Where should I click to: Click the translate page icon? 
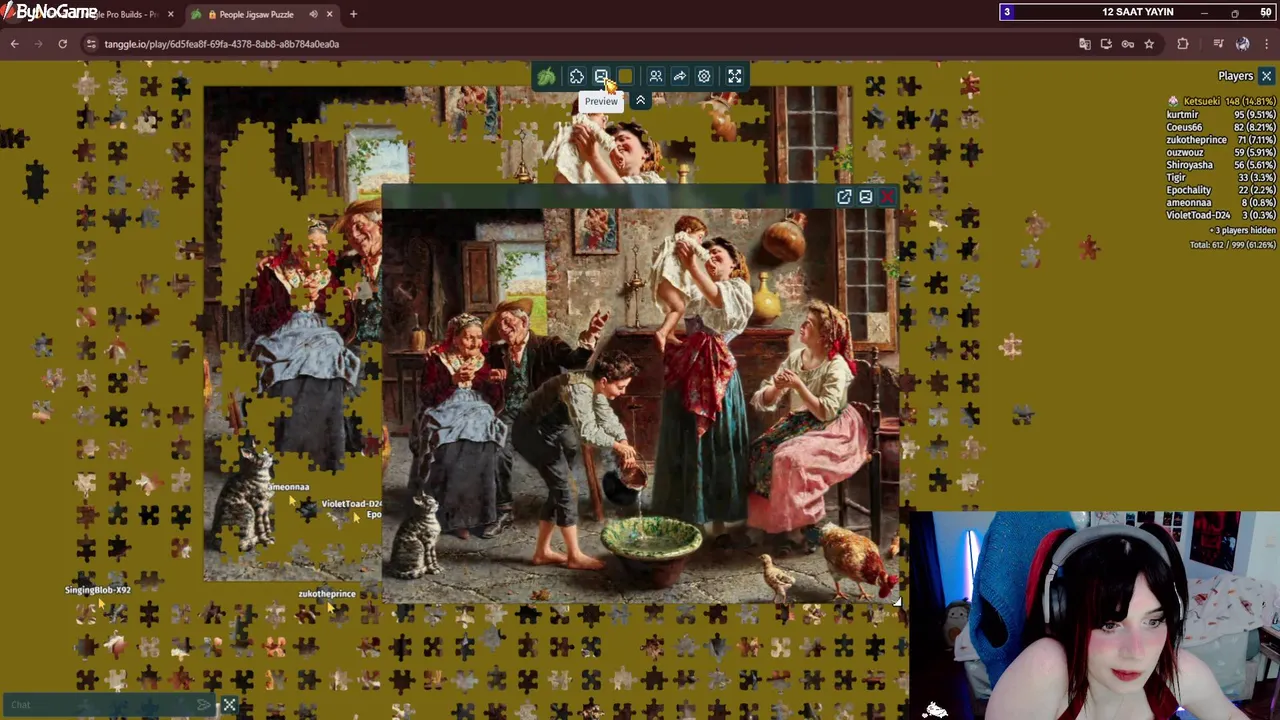(1084, 44)
